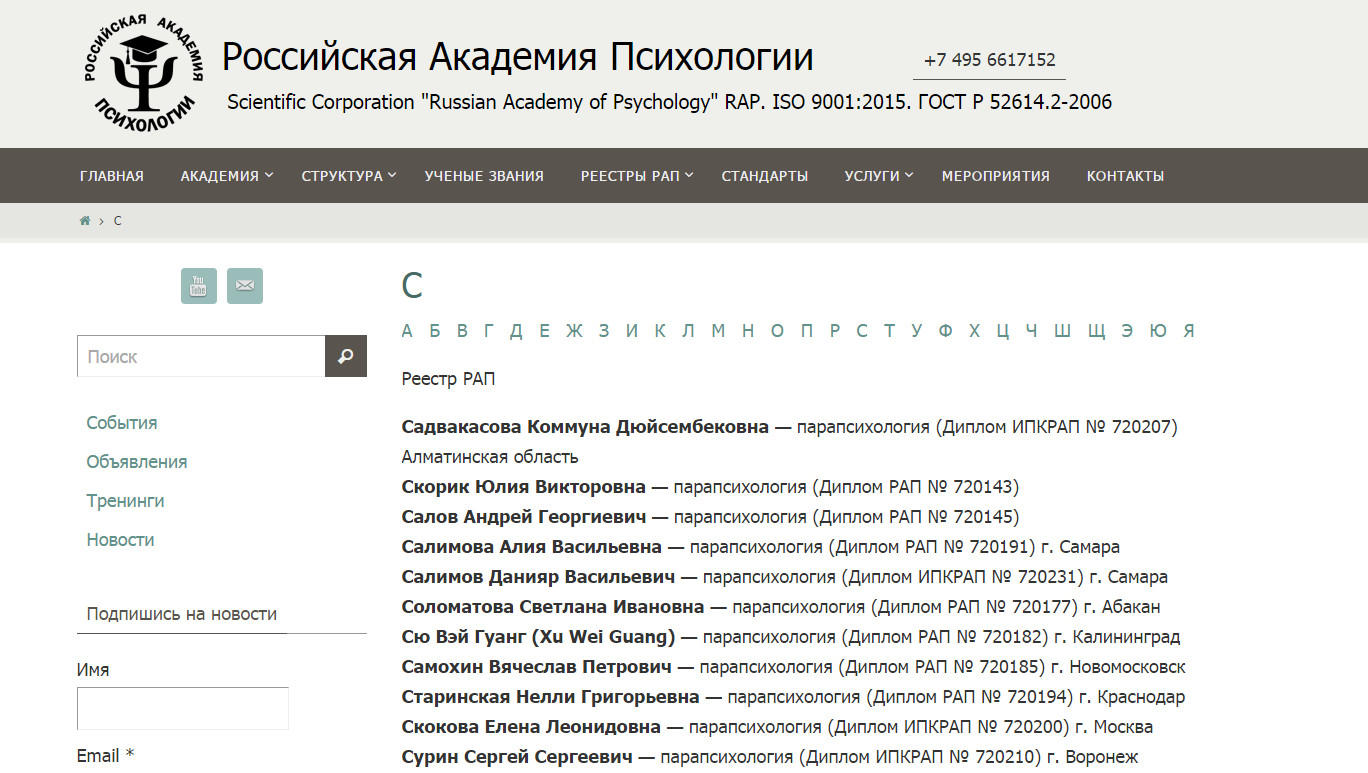Click the Russian Academy of Psychology logo
Viewport: 1368px width, 773px height.
click(x=143, y=74)
